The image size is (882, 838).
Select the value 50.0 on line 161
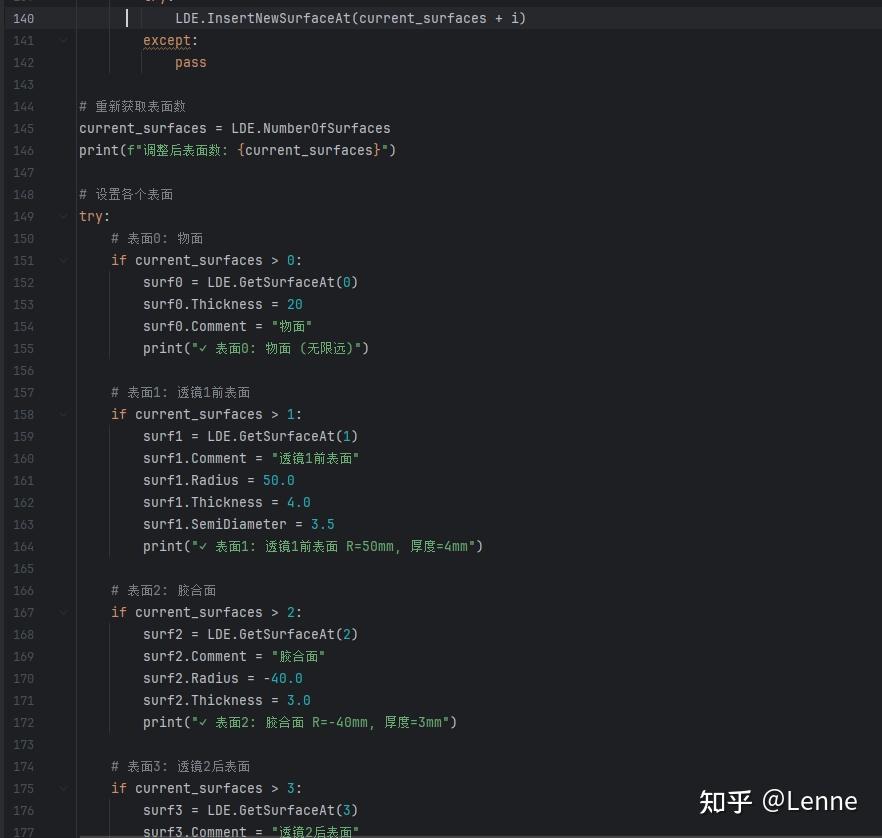(x=278, y=480)
